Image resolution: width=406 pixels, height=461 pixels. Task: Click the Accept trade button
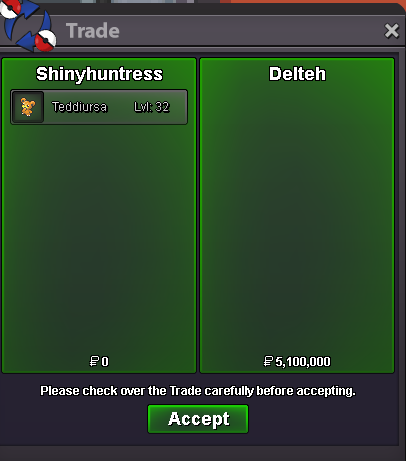click(198, 419)
